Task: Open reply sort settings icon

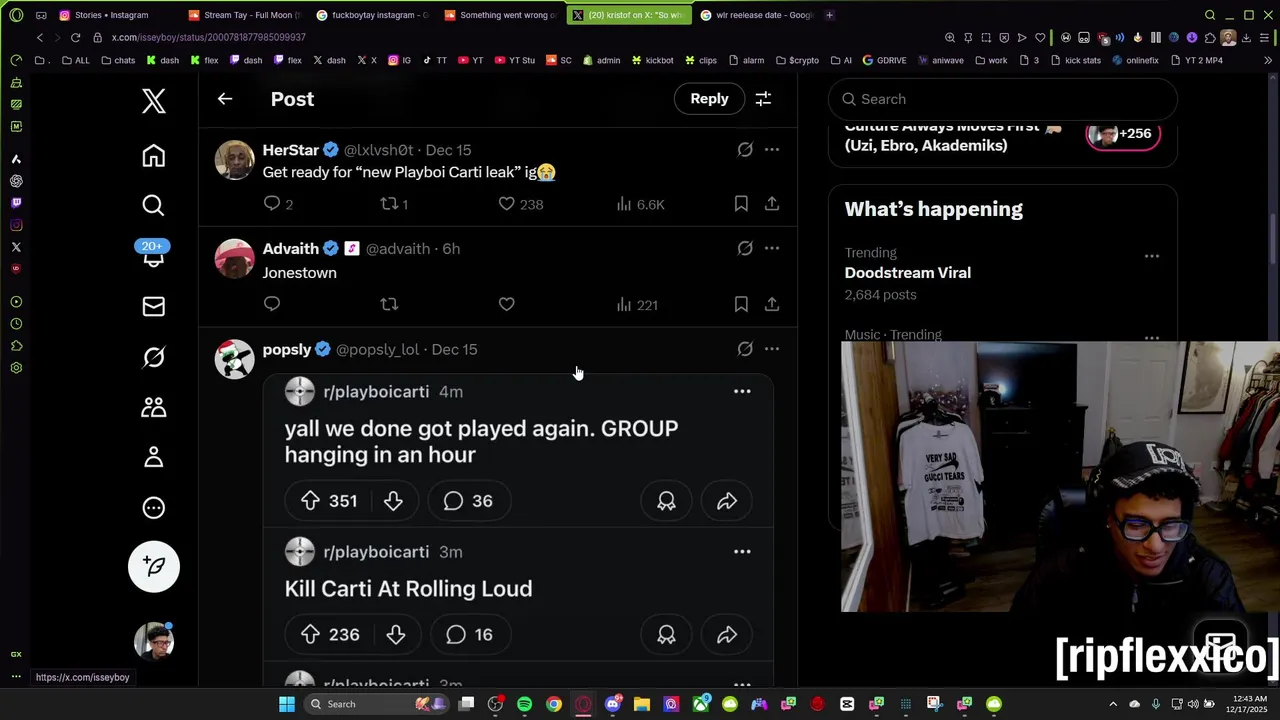Action: tap(763, 99)
